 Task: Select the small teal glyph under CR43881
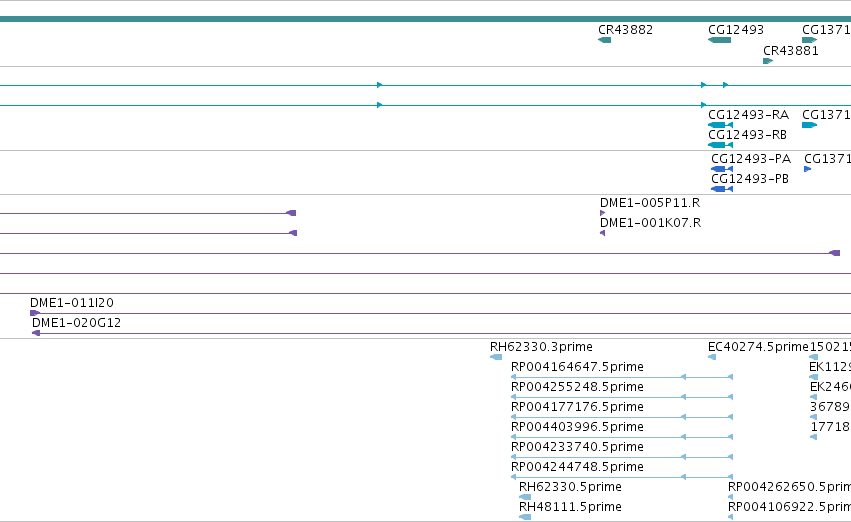[x=768, y=61]
